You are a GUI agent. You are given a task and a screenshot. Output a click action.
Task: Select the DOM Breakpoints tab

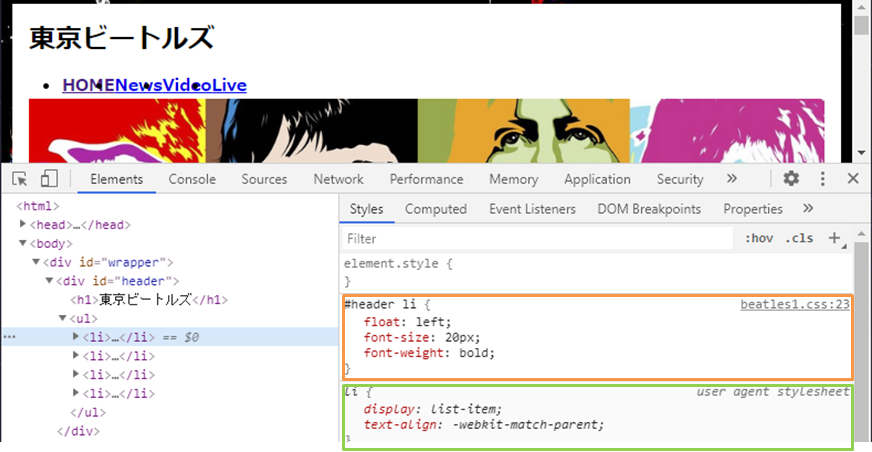649,209
